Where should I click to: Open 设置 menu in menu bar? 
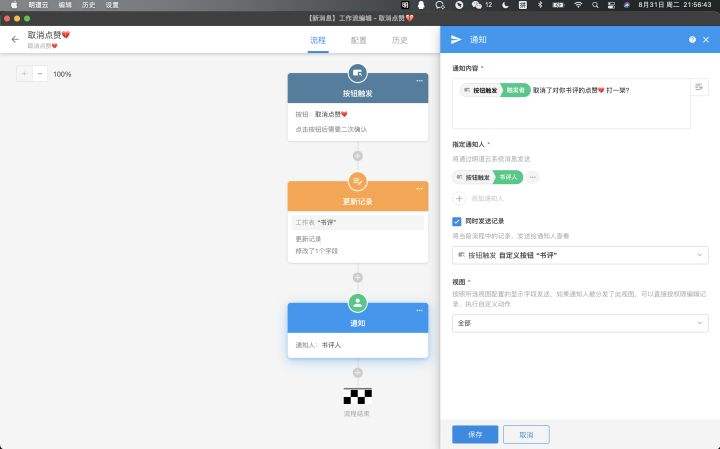pyautogui.click(x=112, y=5)
